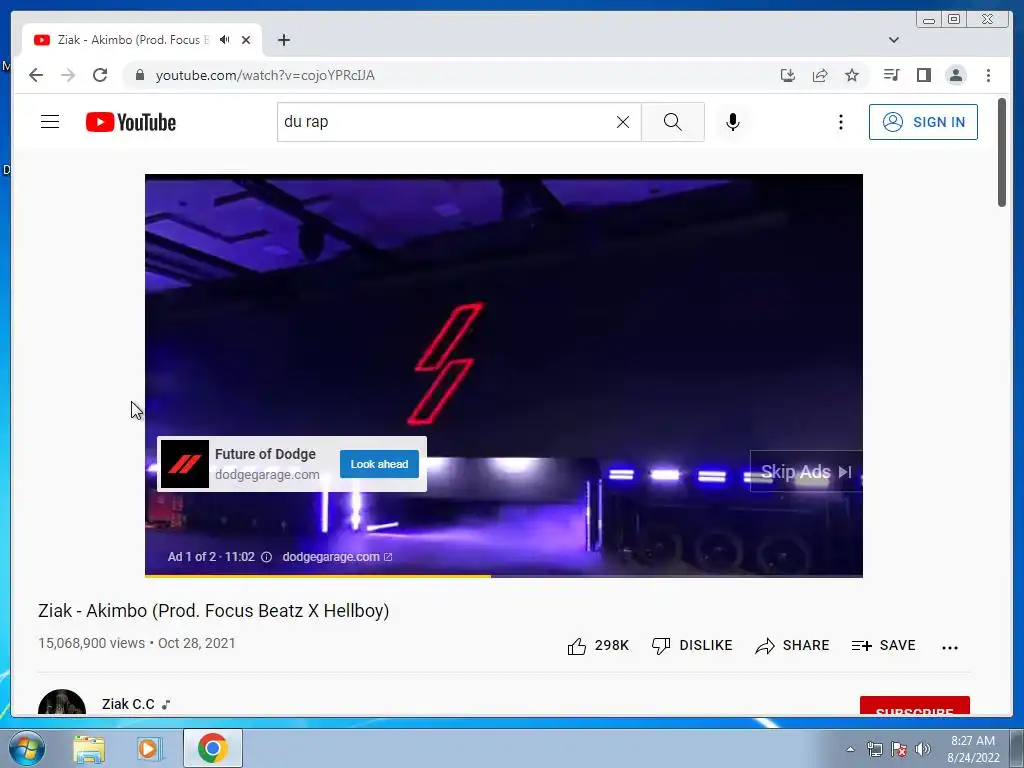1024x768 pixels.
Task: Reload the page with refresh icon
Action: [100, 75]
